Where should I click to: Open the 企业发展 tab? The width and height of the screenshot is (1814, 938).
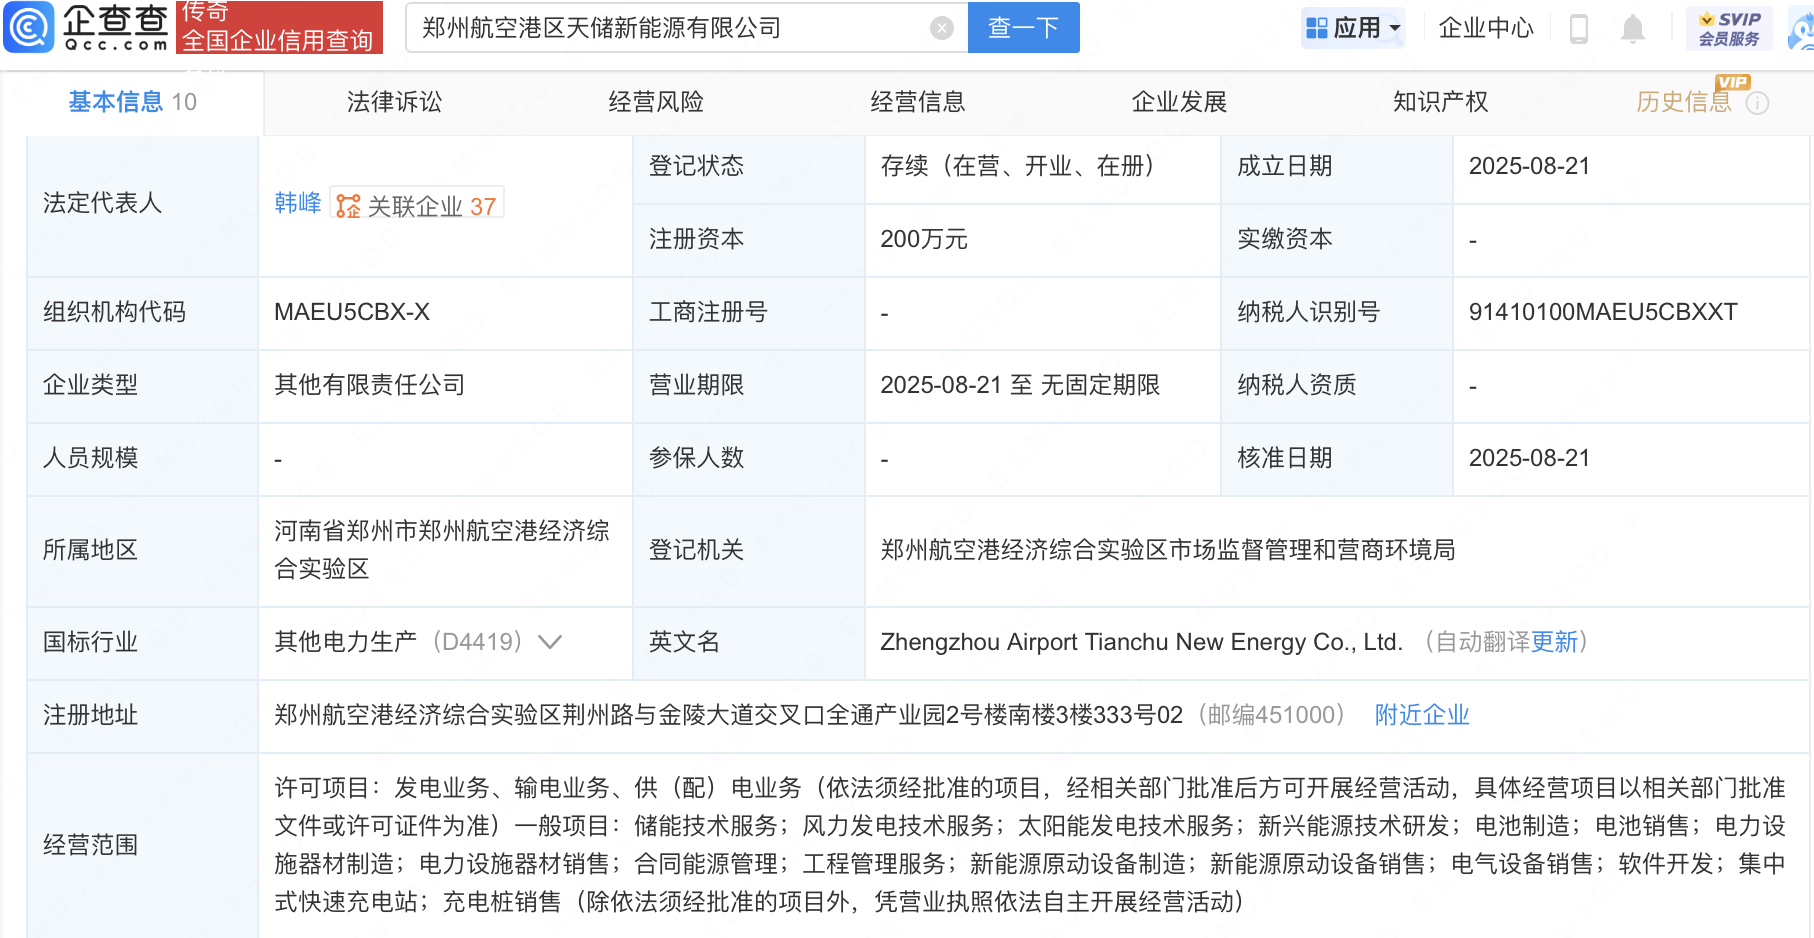click(1179, 102)
